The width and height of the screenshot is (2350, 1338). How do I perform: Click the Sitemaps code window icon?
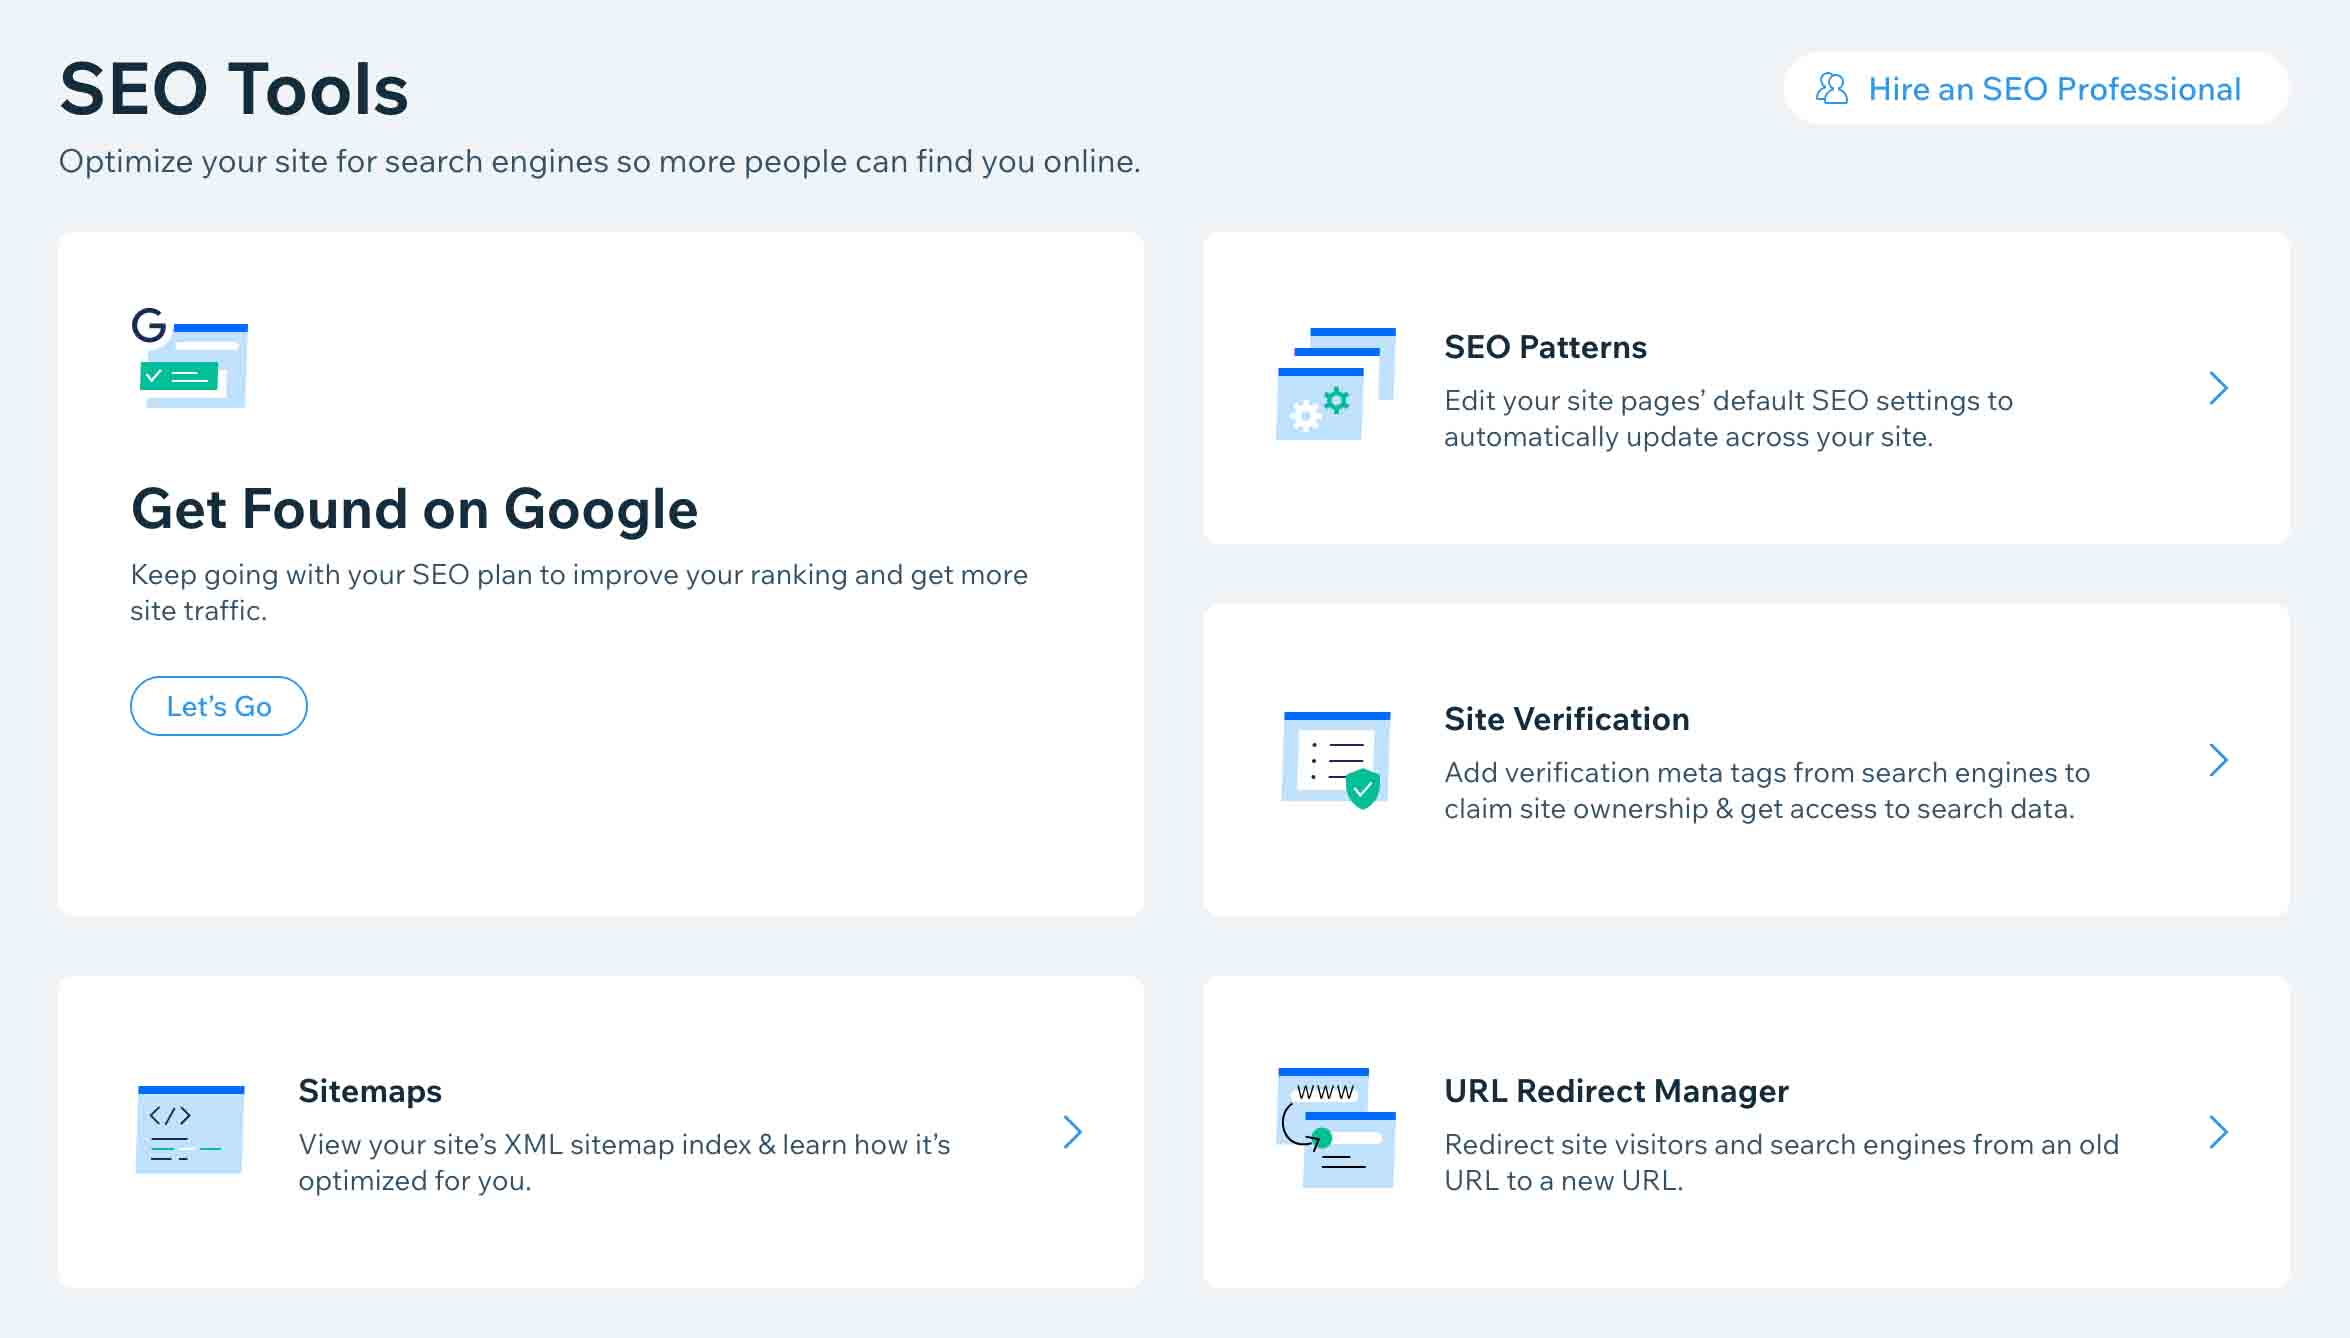point(190,1129)
